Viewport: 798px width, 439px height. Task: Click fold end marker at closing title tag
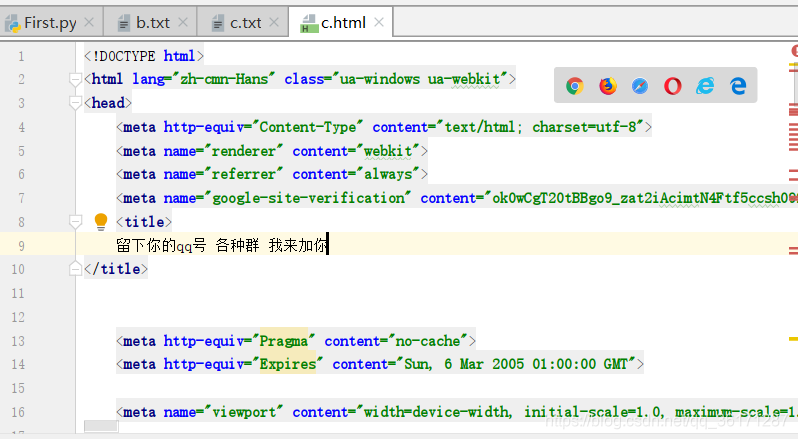(75, 269)
